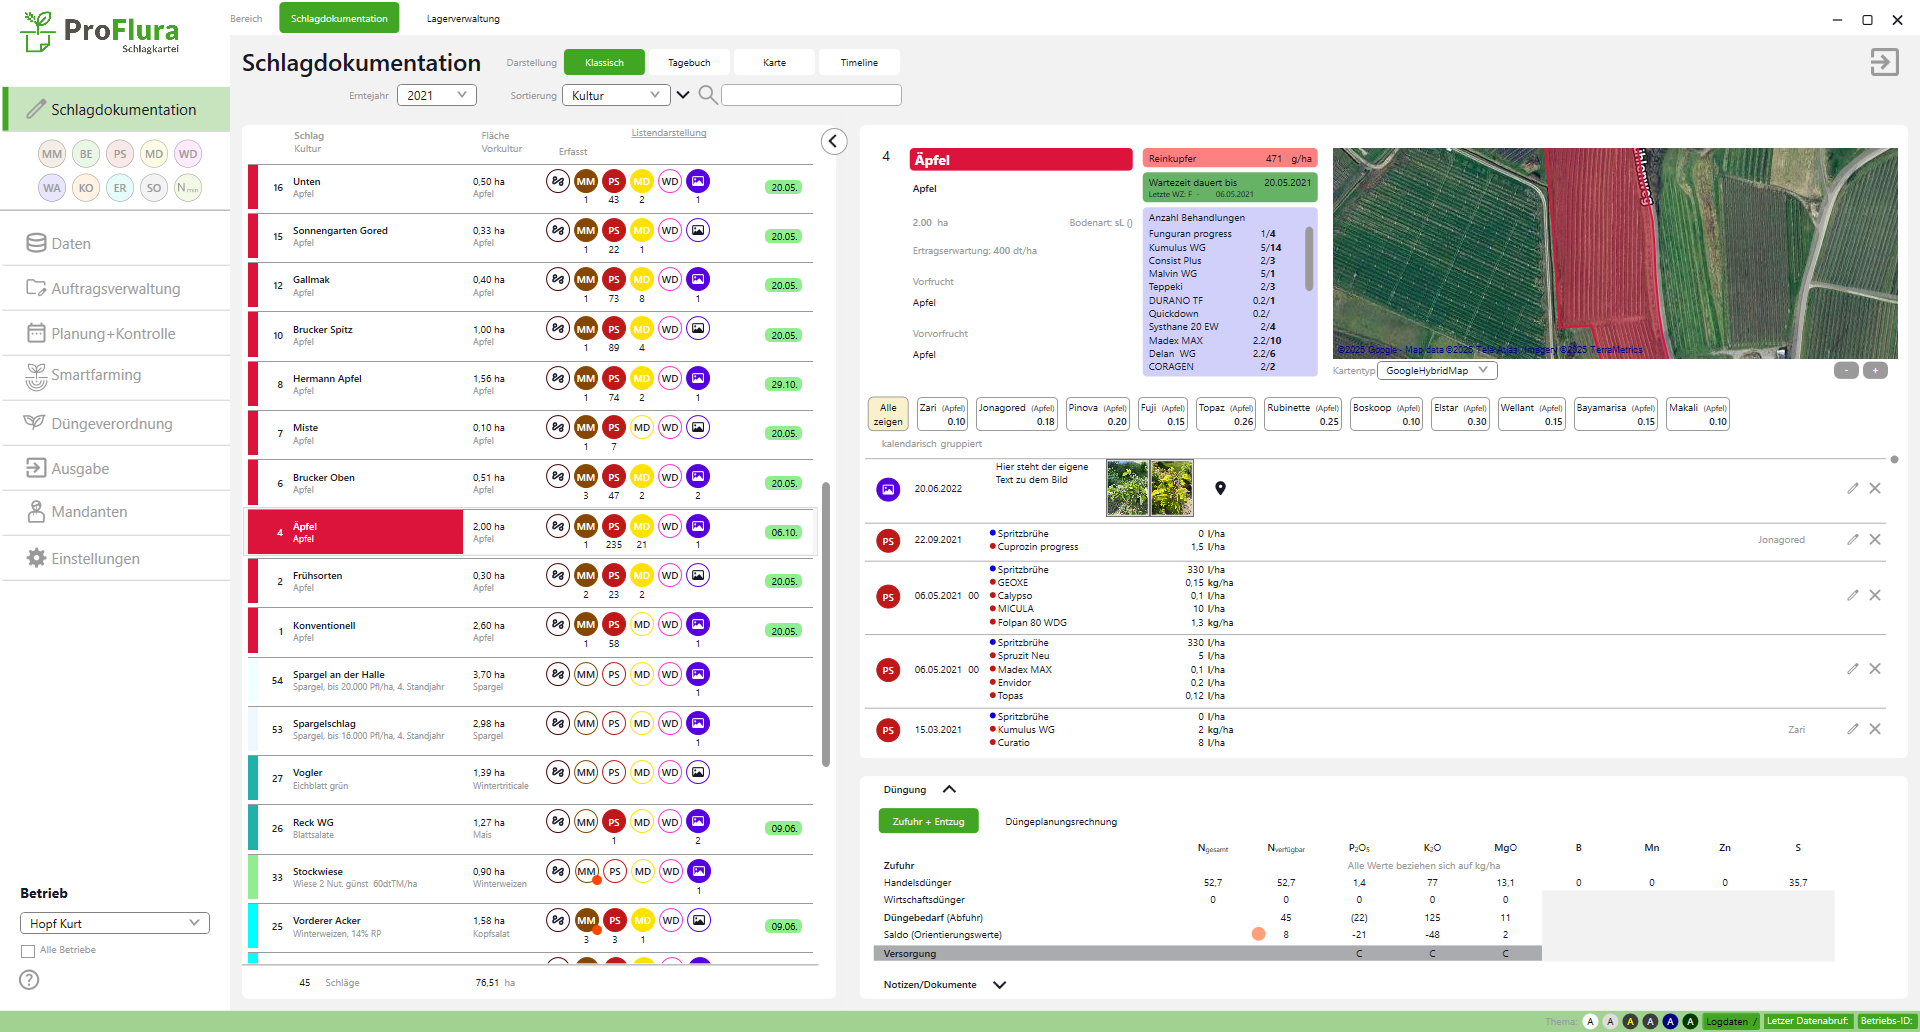Click the Zufuhr + Entzug button

[928, 822]
